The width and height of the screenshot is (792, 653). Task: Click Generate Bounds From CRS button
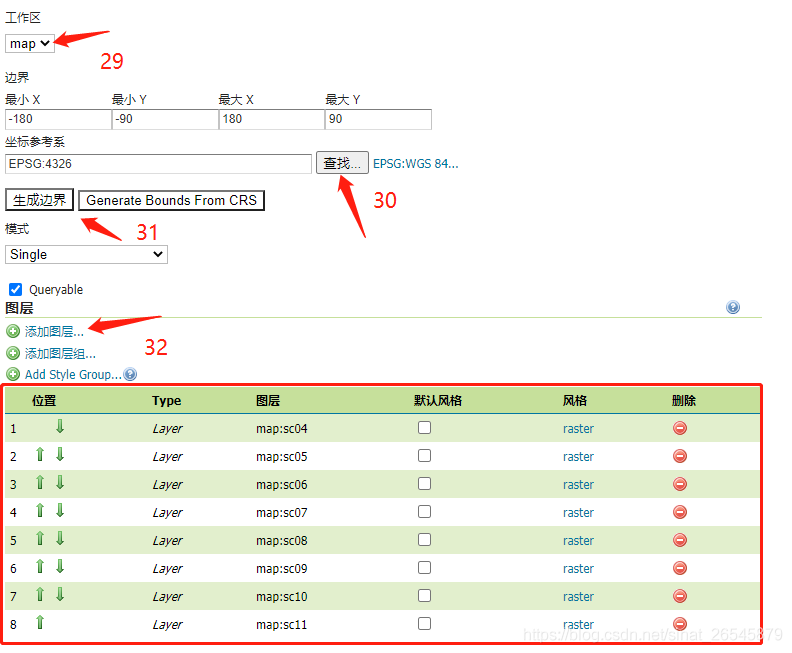click(171, 200)
